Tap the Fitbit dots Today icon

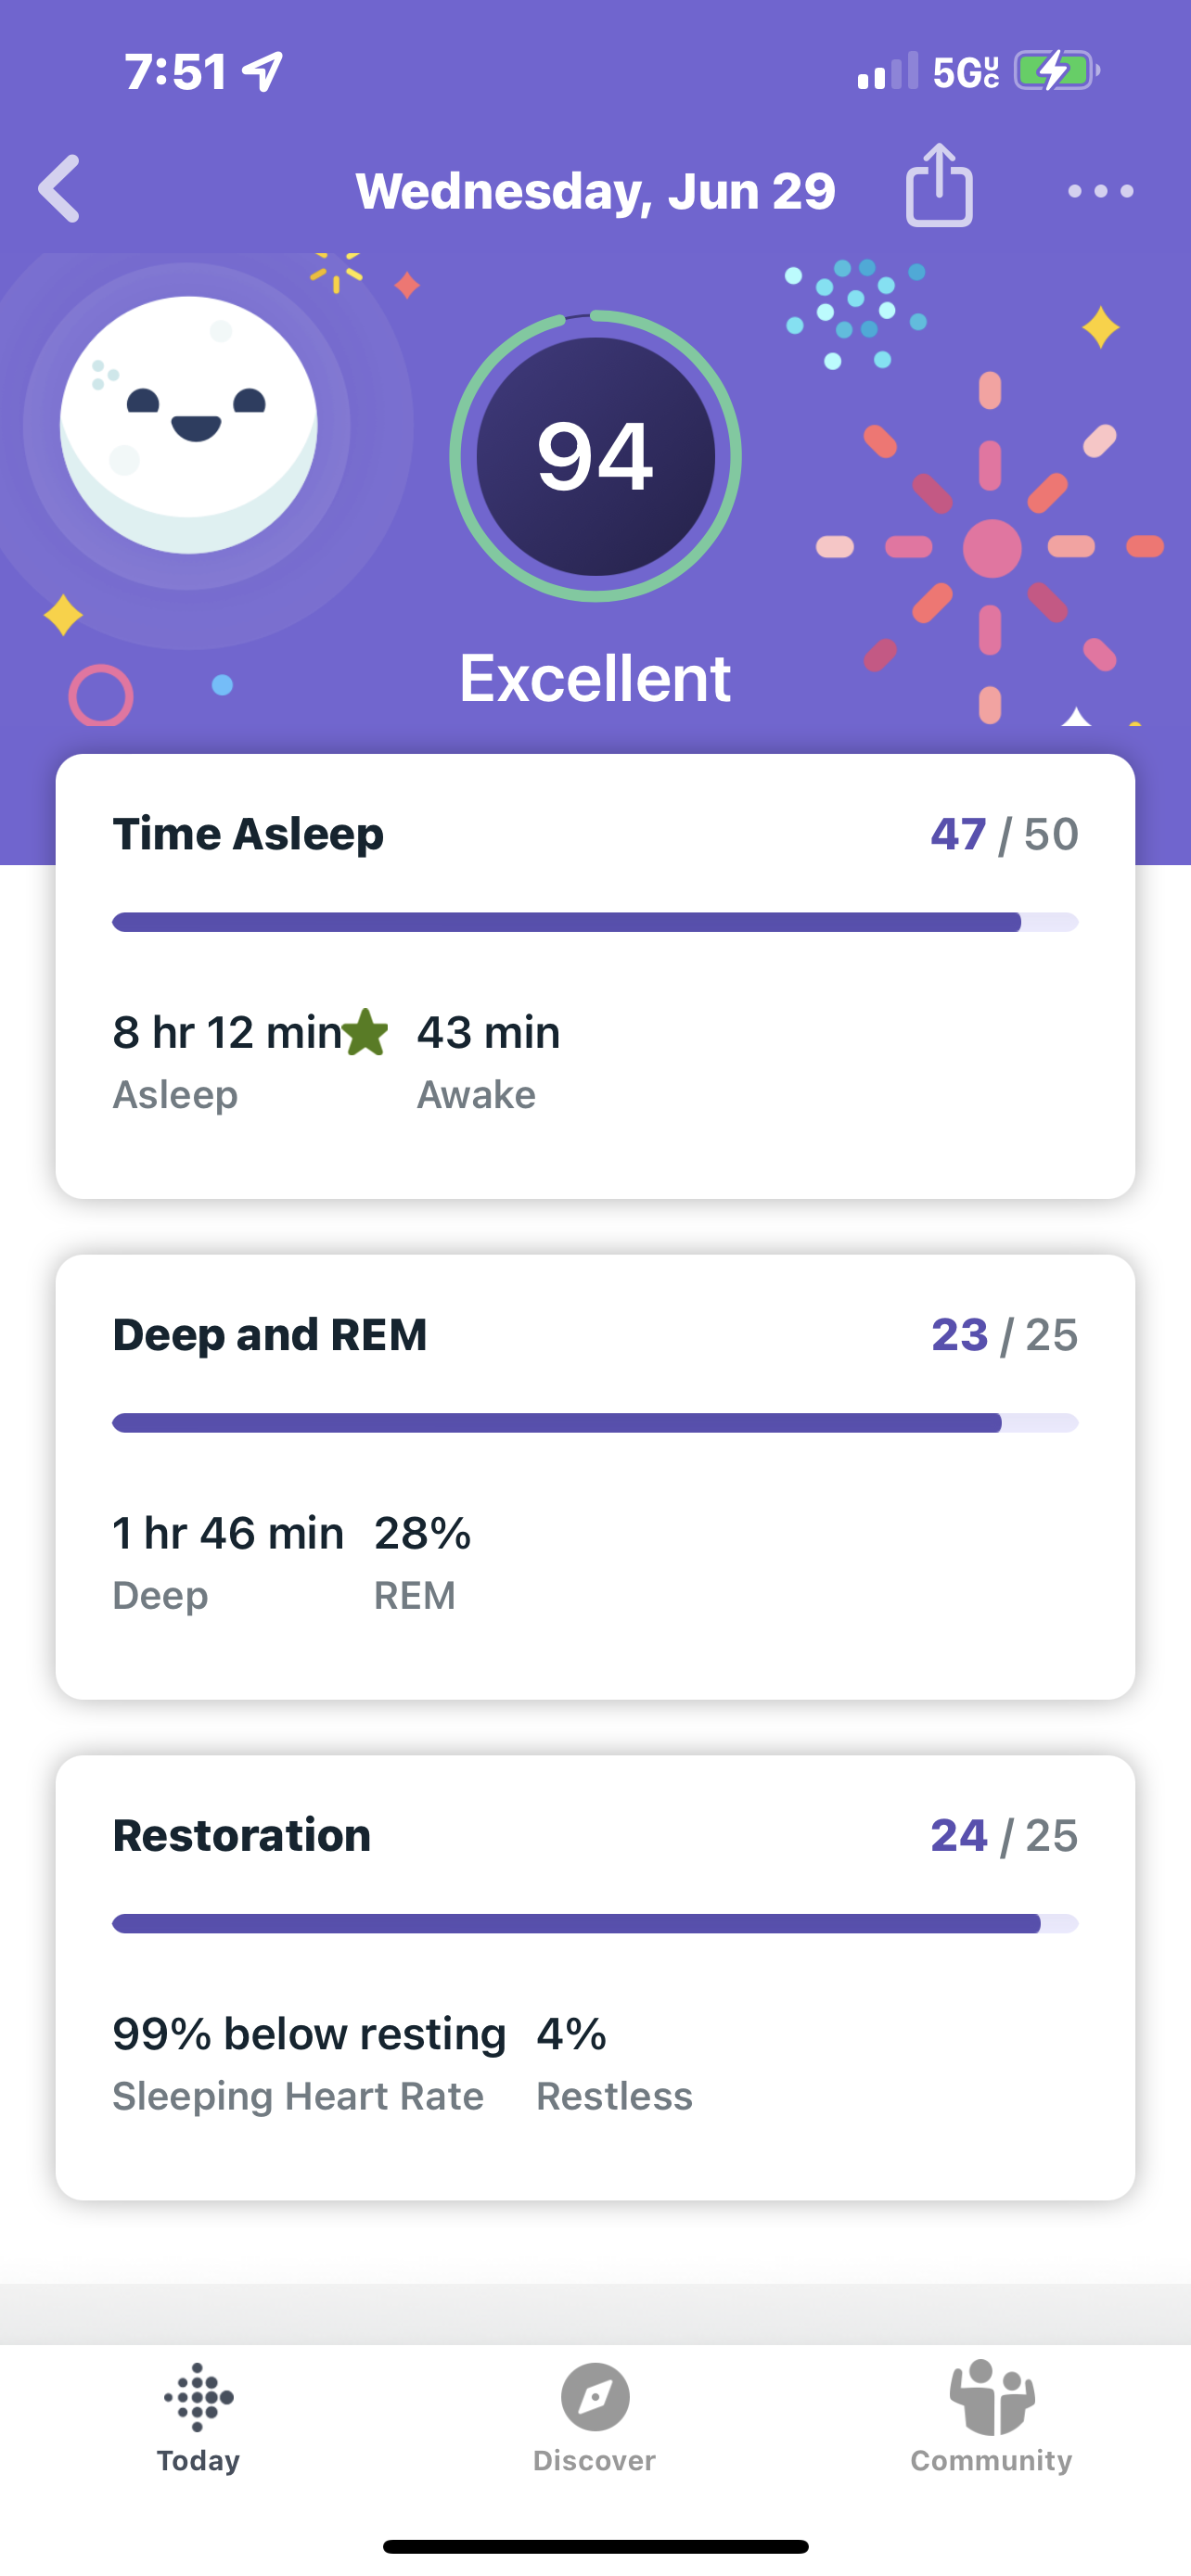(x=198, y=2397)
